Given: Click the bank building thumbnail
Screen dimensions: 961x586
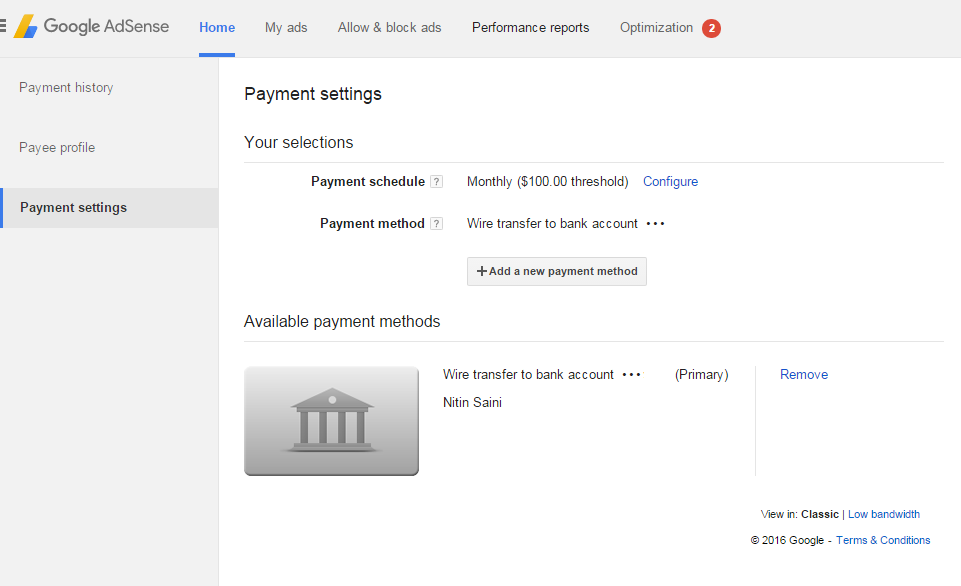Looking at the screenshot, I should point(332,421).
